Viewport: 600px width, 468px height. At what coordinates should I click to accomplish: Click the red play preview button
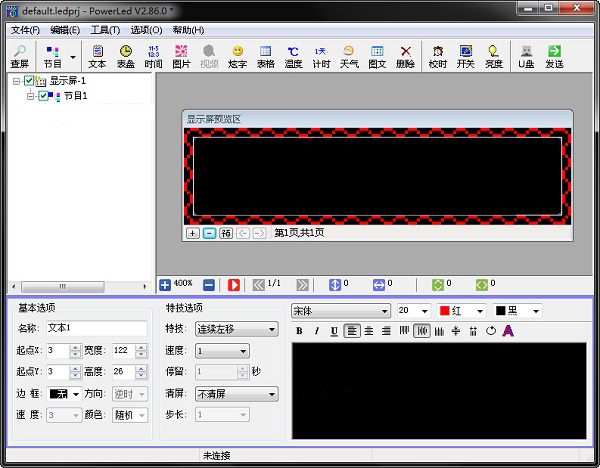pyautogui.click(x=234, y=285)
